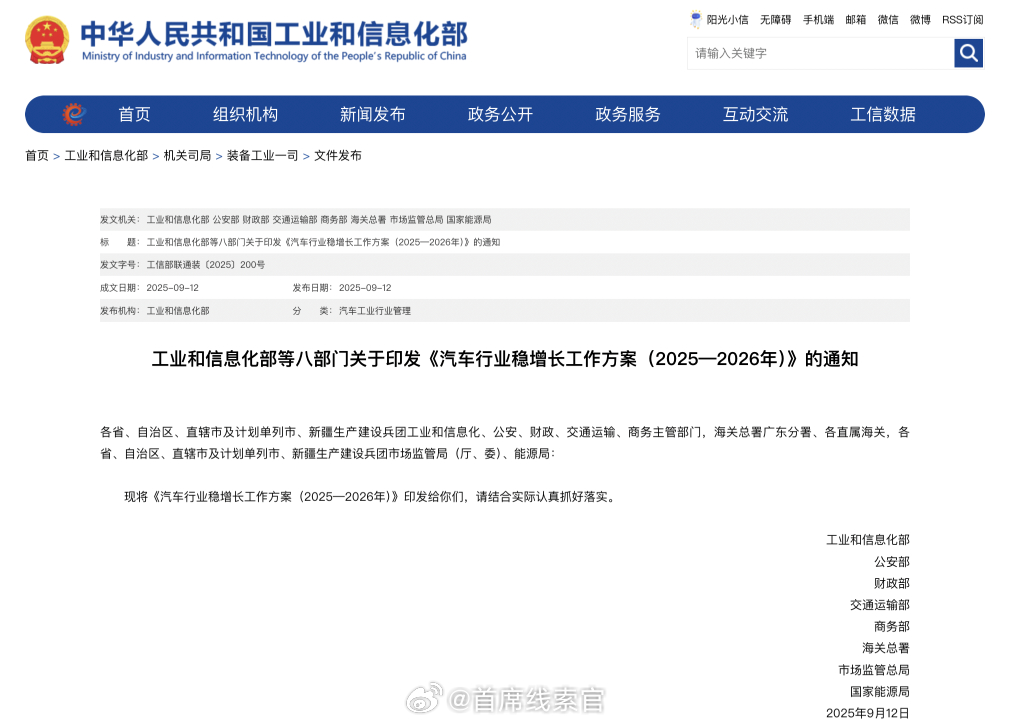The image size is (1015, 723).
Task: Focus the 请输入关键字 search field
Action: [x=821, y=53]
